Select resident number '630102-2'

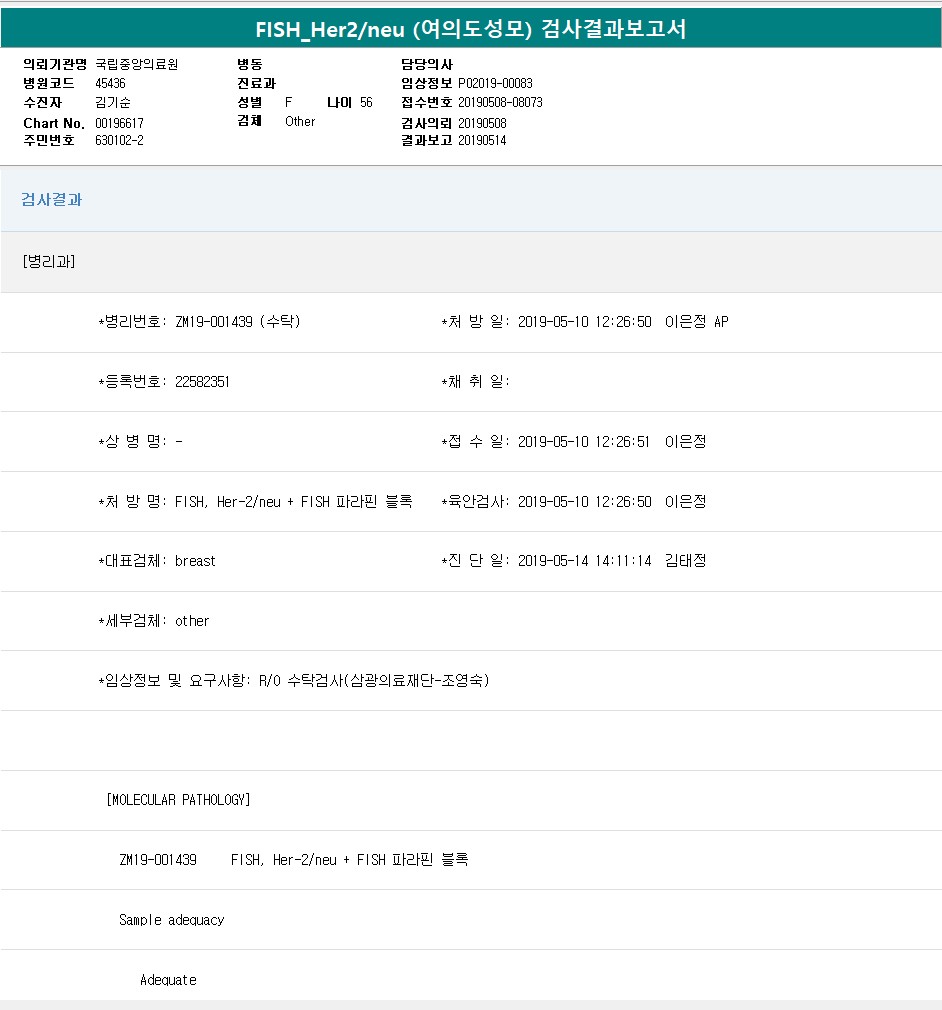coord(119,140)
